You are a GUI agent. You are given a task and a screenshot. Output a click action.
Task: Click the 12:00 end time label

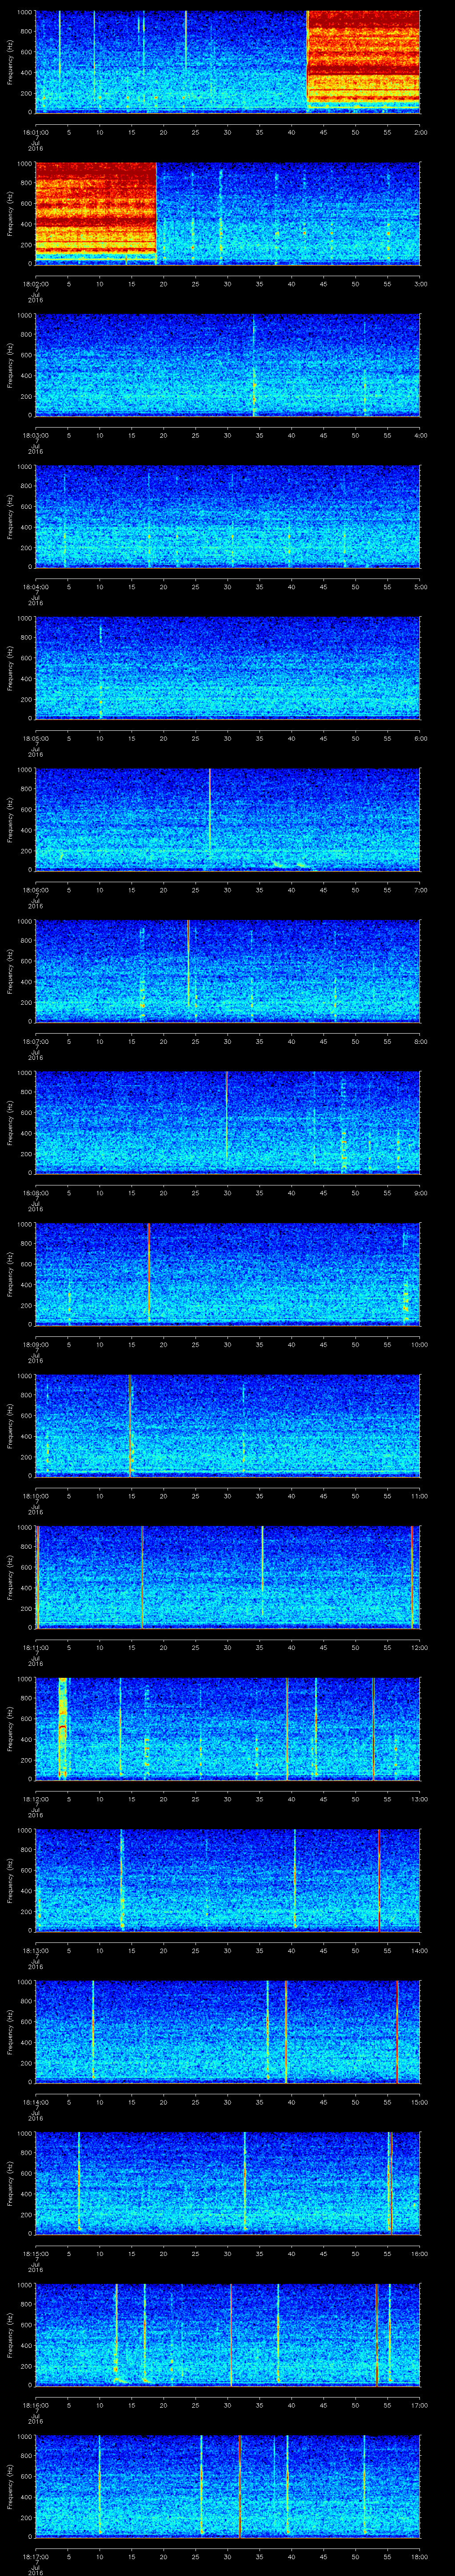tap(419, 1647)
